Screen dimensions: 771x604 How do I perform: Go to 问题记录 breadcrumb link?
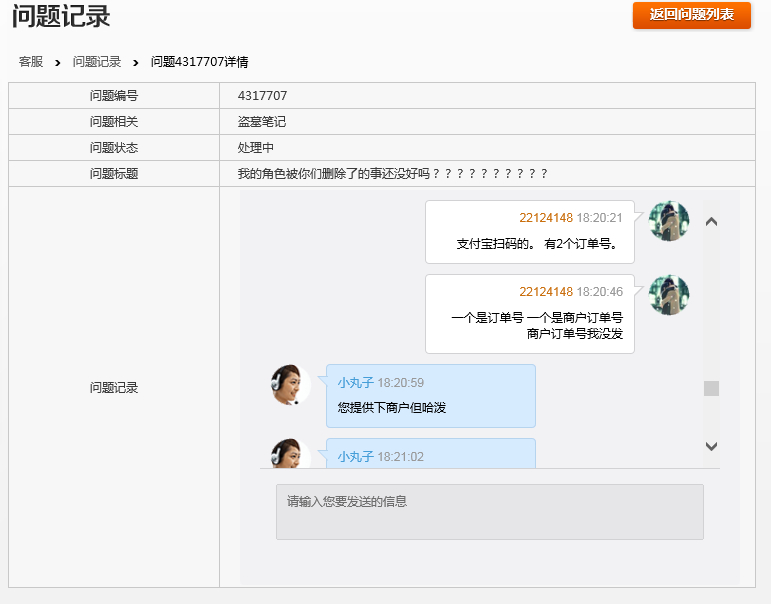(97, 62)
